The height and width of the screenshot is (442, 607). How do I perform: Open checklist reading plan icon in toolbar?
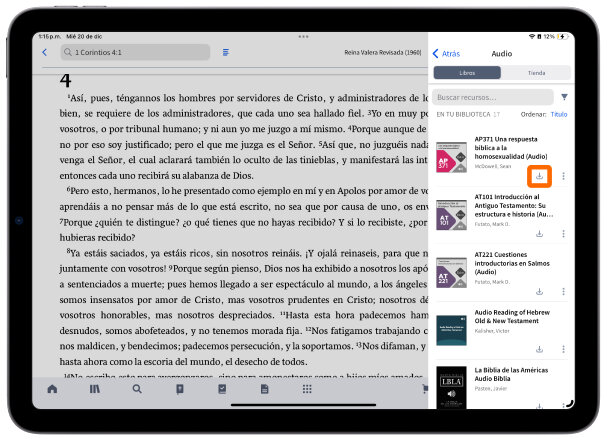pos(222,389)
